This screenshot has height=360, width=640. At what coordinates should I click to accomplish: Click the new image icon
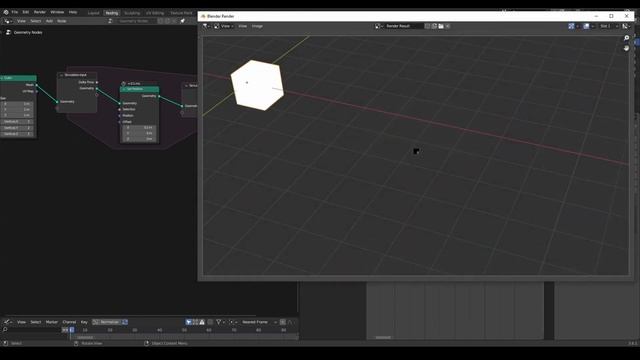[434, 26]
